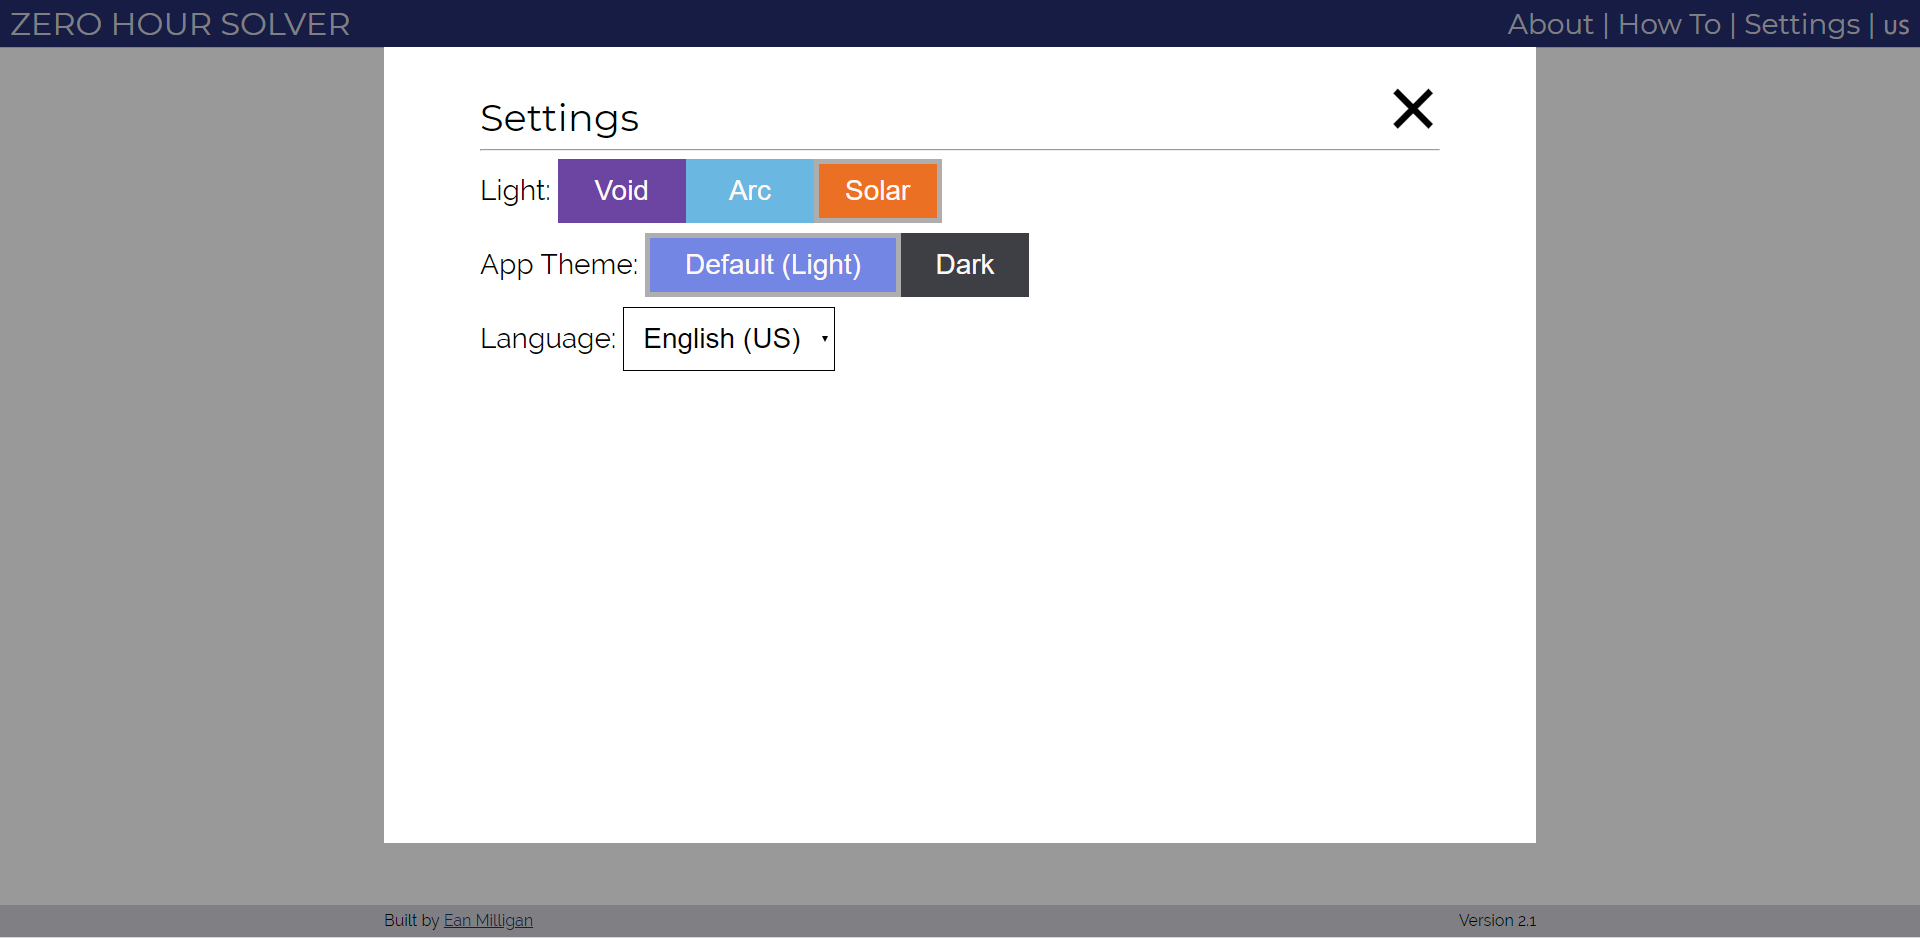Click the orange Solar light option
This screenshot has height=938, width=1920.
(x=878, y=191)
